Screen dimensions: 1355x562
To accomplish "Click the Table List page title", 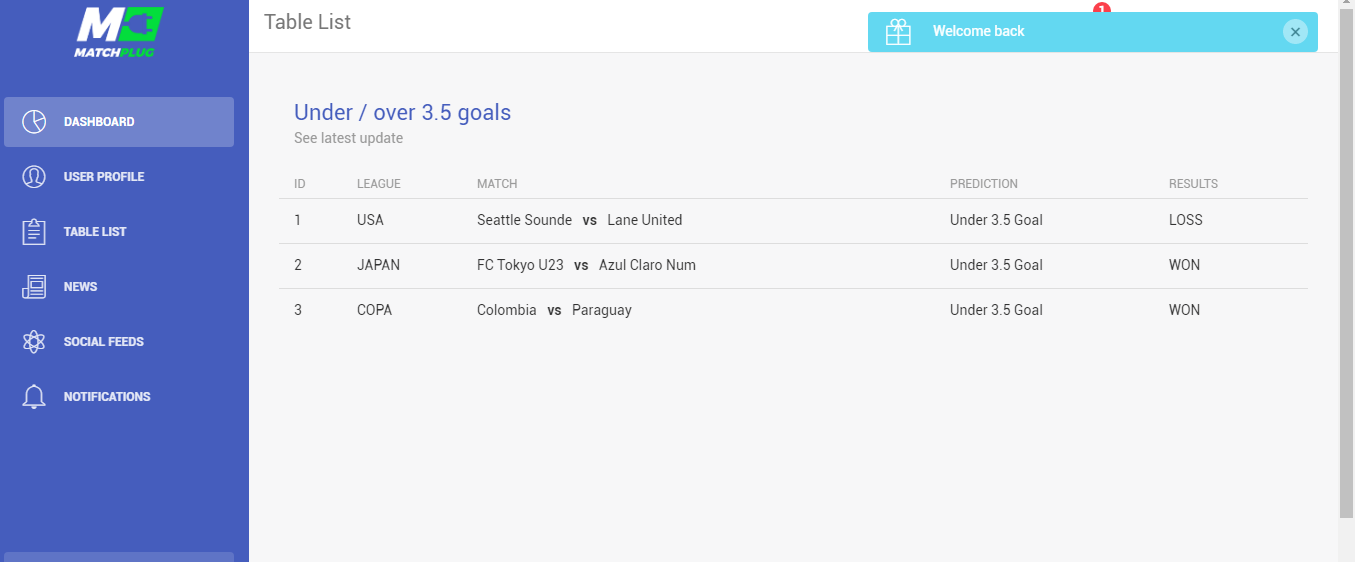I will [x=307, y=22].
